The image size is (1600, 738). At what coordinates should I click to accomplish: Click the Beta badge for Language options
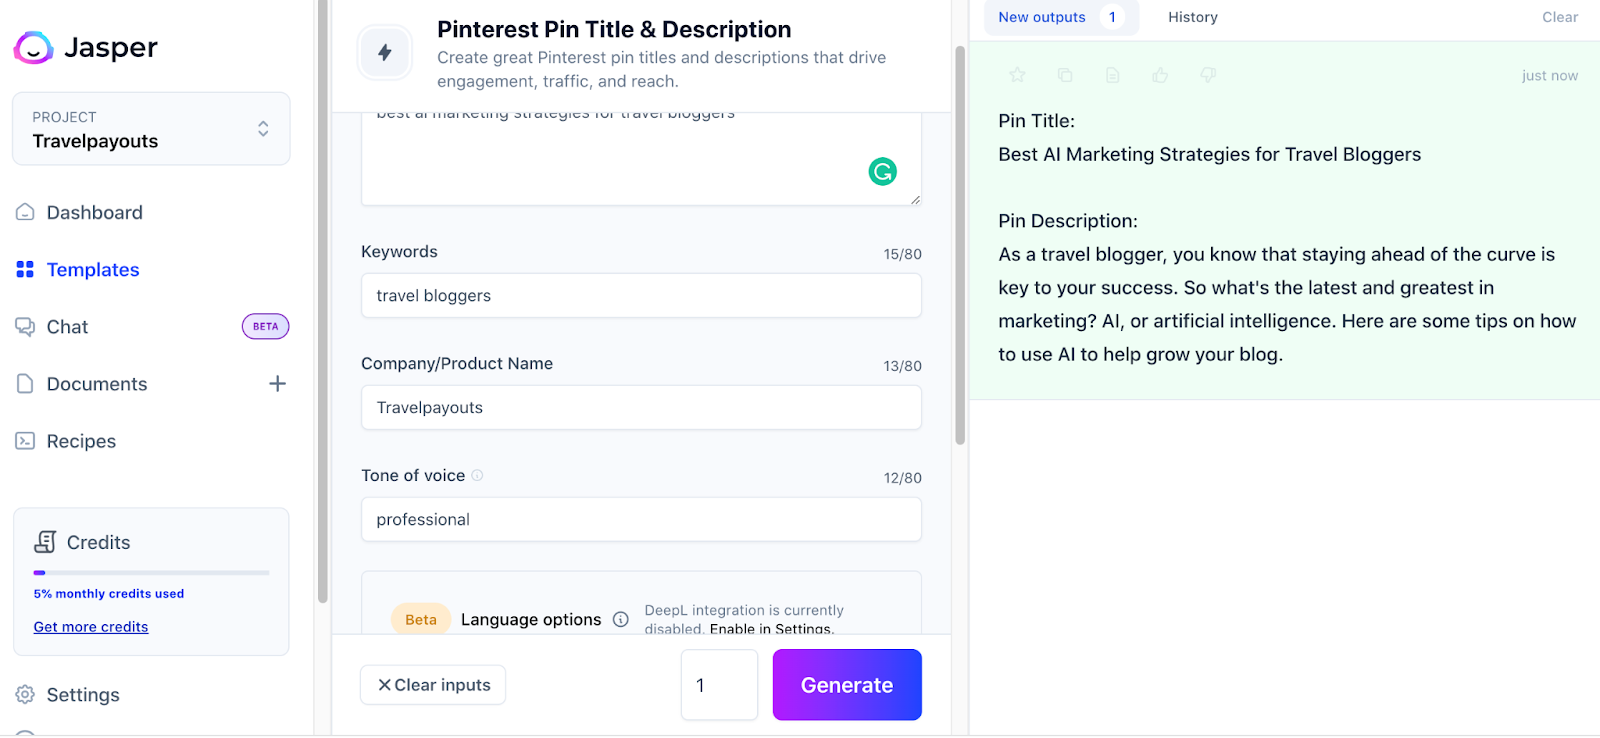tap(421, 619)
